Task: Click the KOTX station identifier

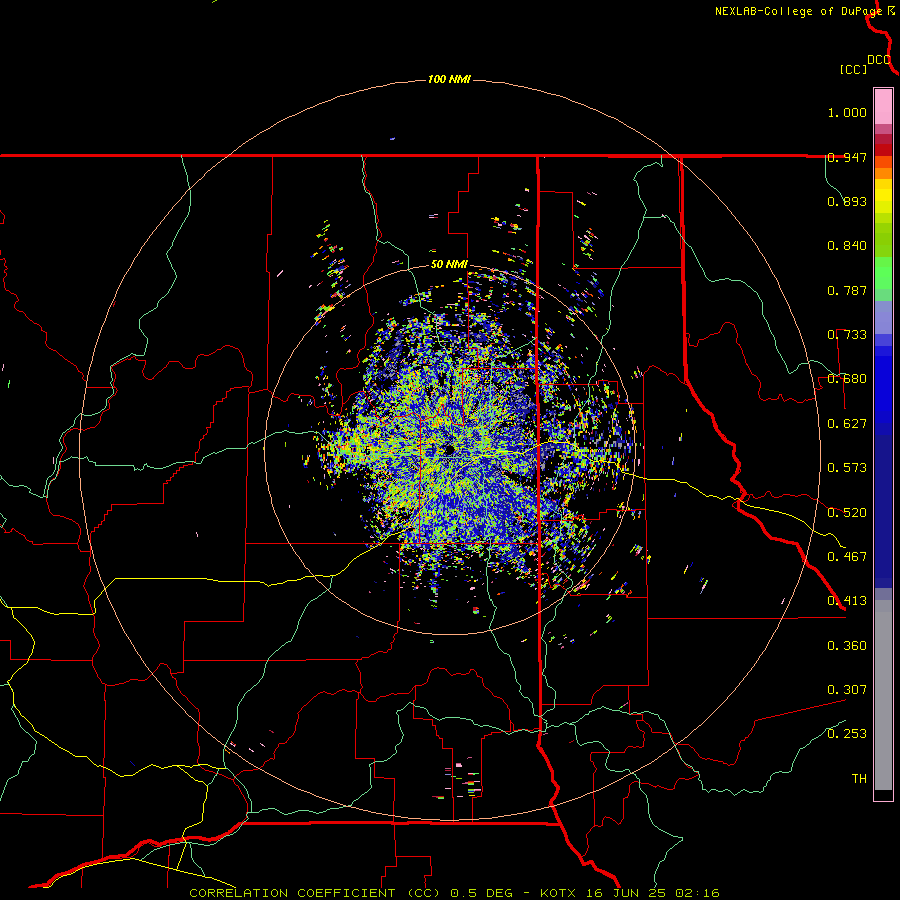Action: point(557,893)
